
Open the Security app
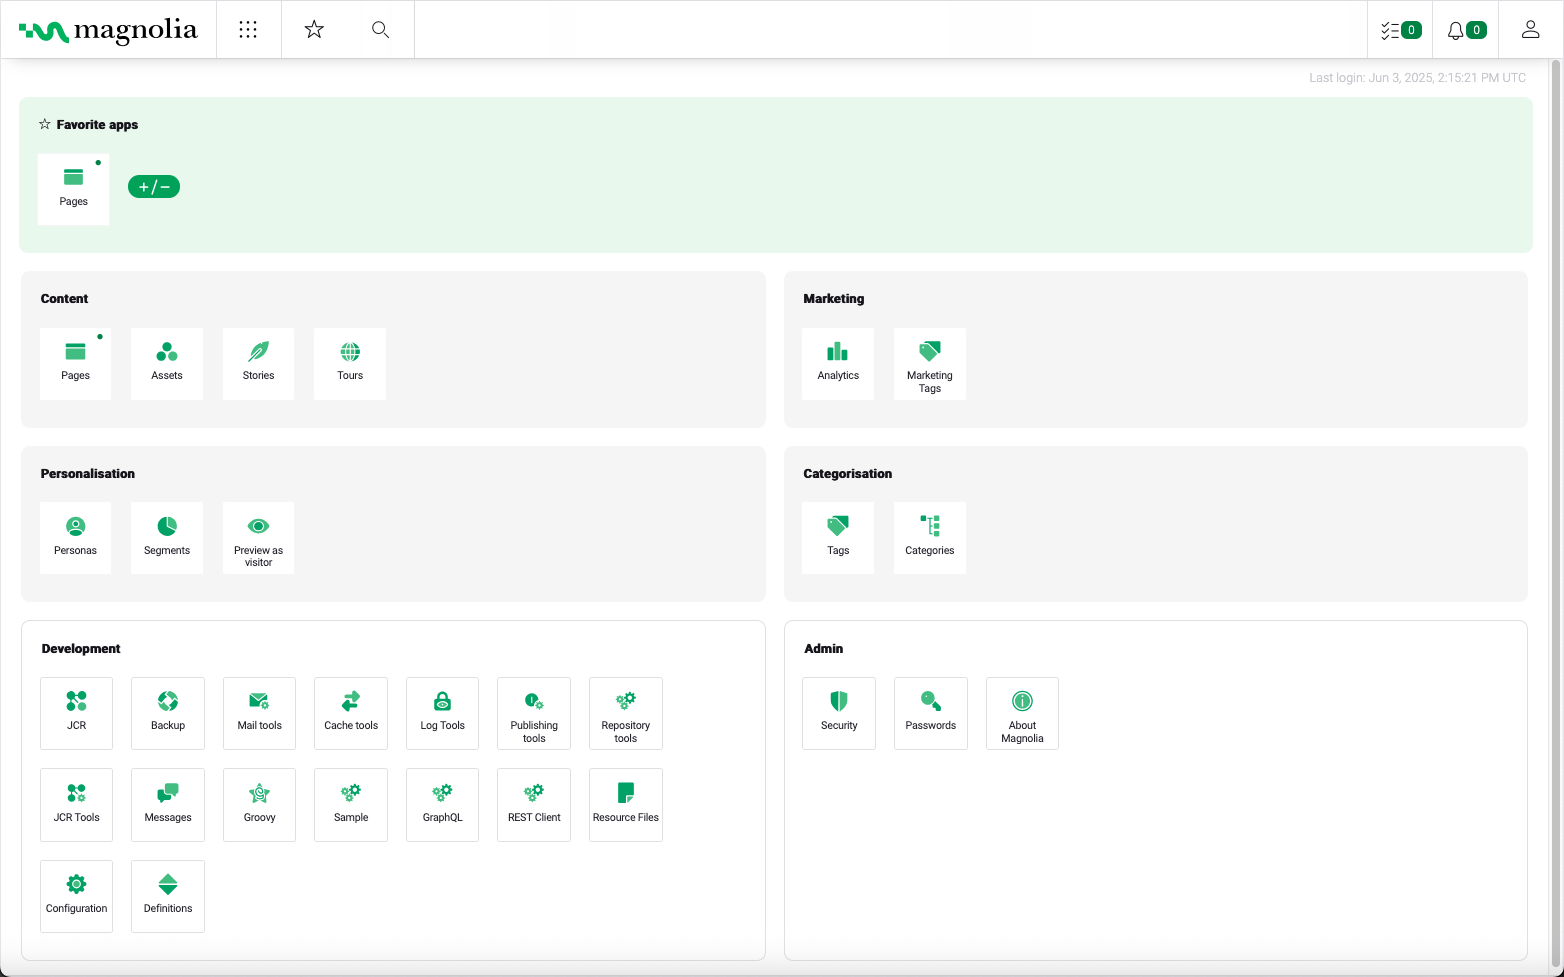839,713
